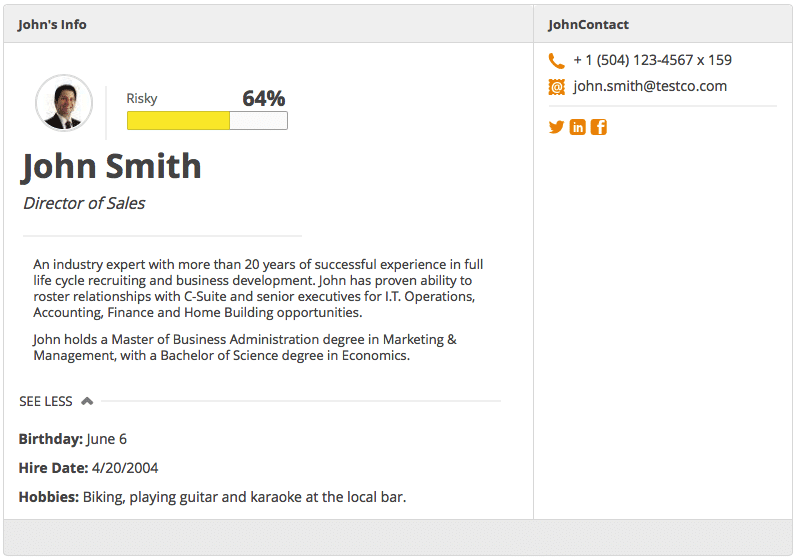Click the Hobbies line about biking
Image resolution: width=796 pixels, height=558 pixels.
(212, 497)
